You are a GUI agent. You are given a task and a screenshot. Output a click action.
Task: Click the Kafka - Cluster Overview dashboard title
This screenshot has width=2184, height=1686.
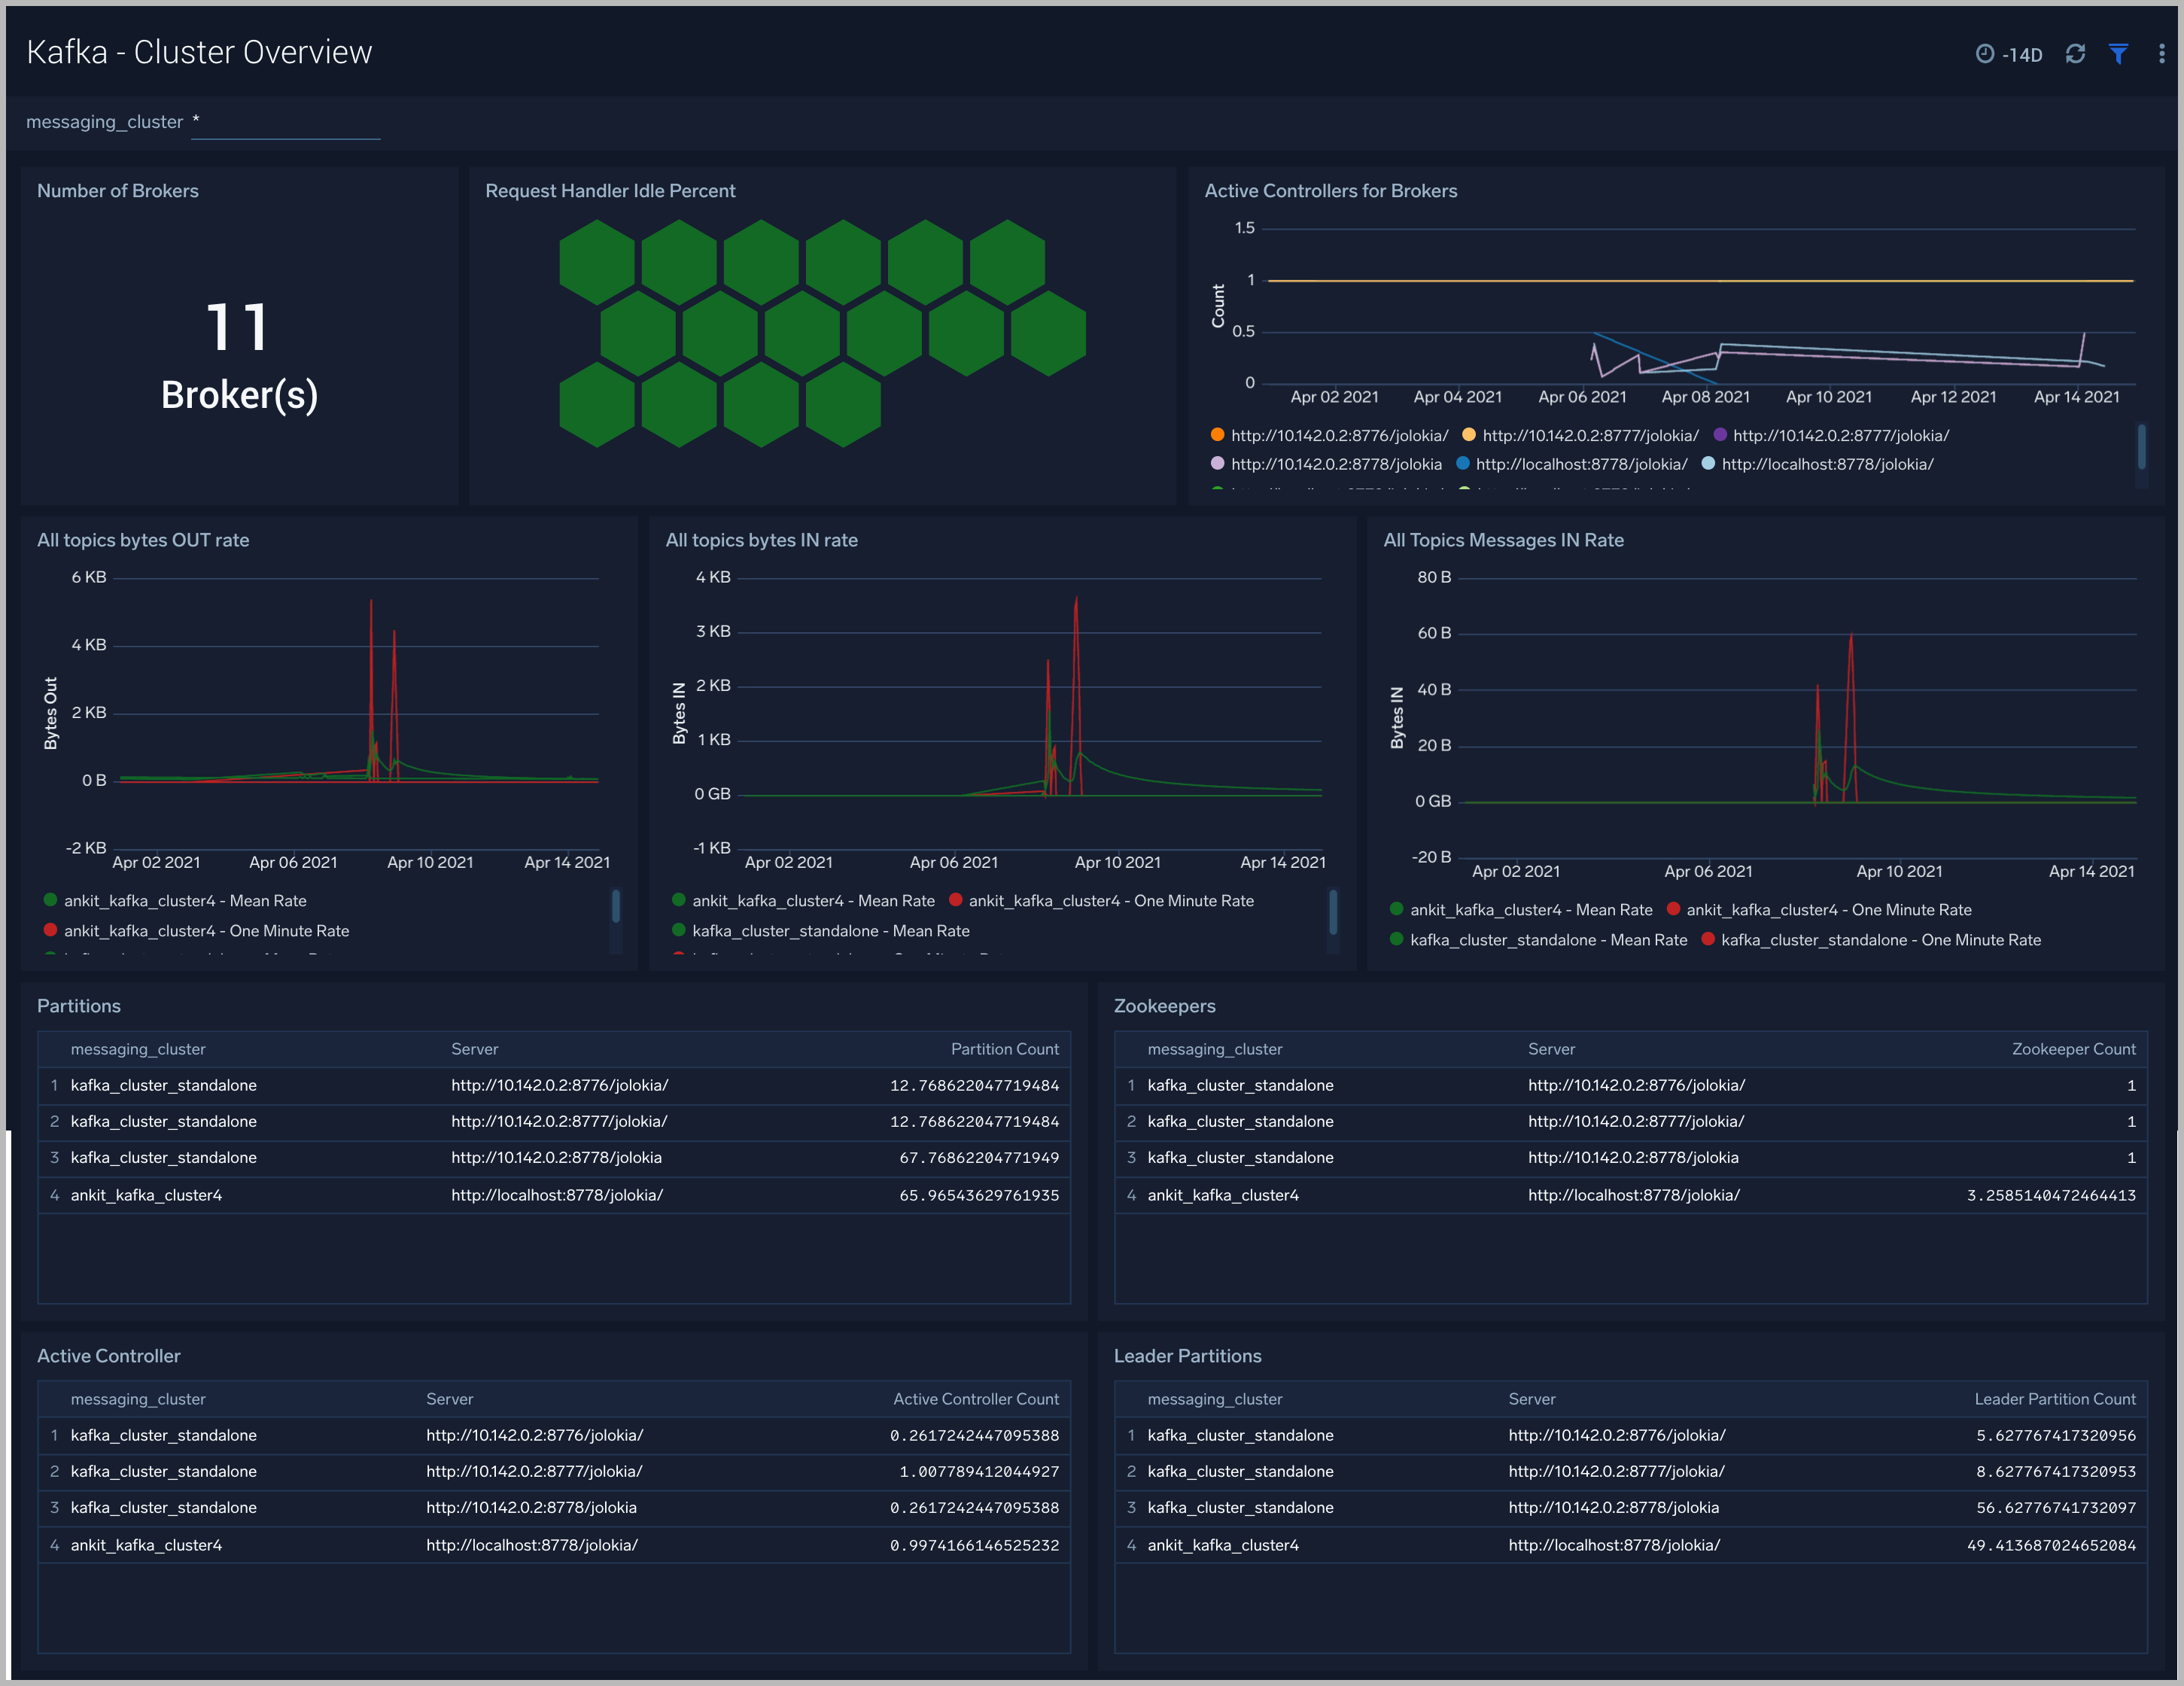(x=200, y=51)
